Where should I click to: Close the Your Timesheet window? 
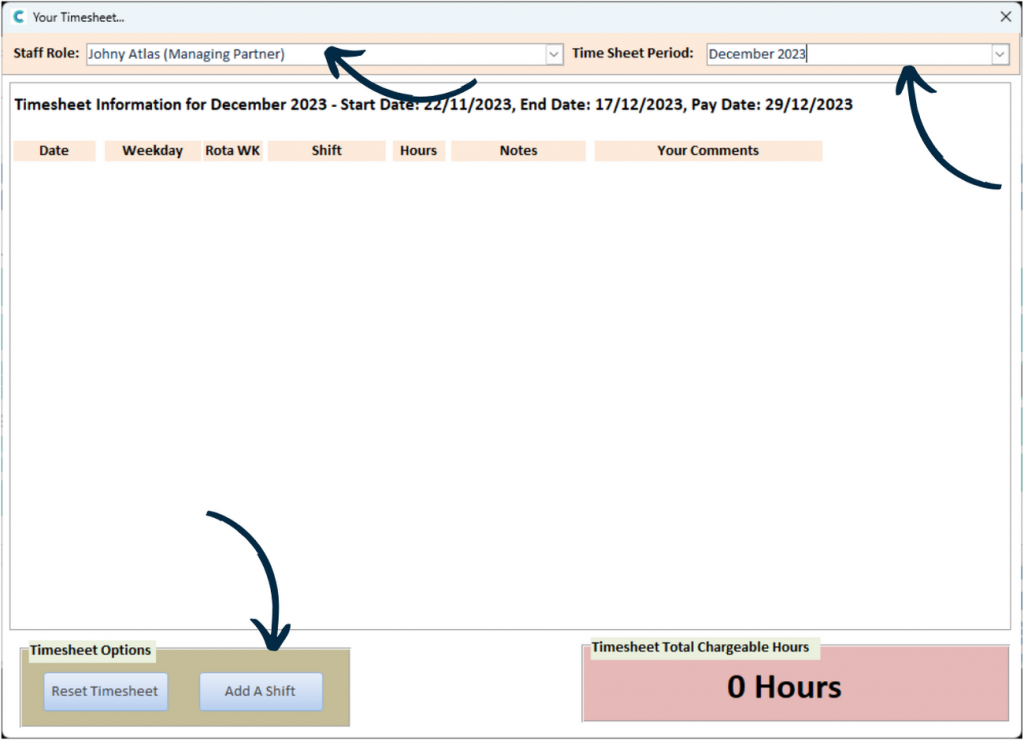1006,17
